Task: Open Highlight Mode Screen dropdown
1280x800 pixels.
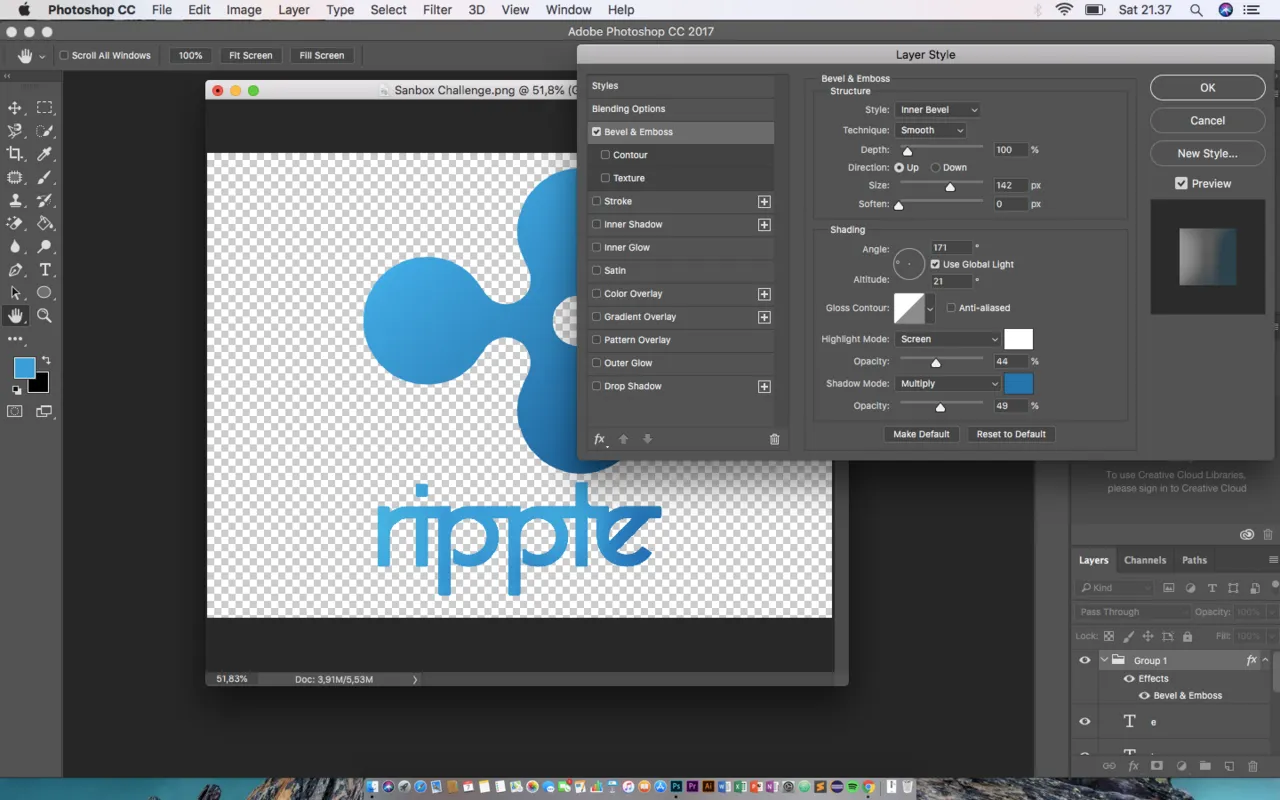Action: point(947,339)
